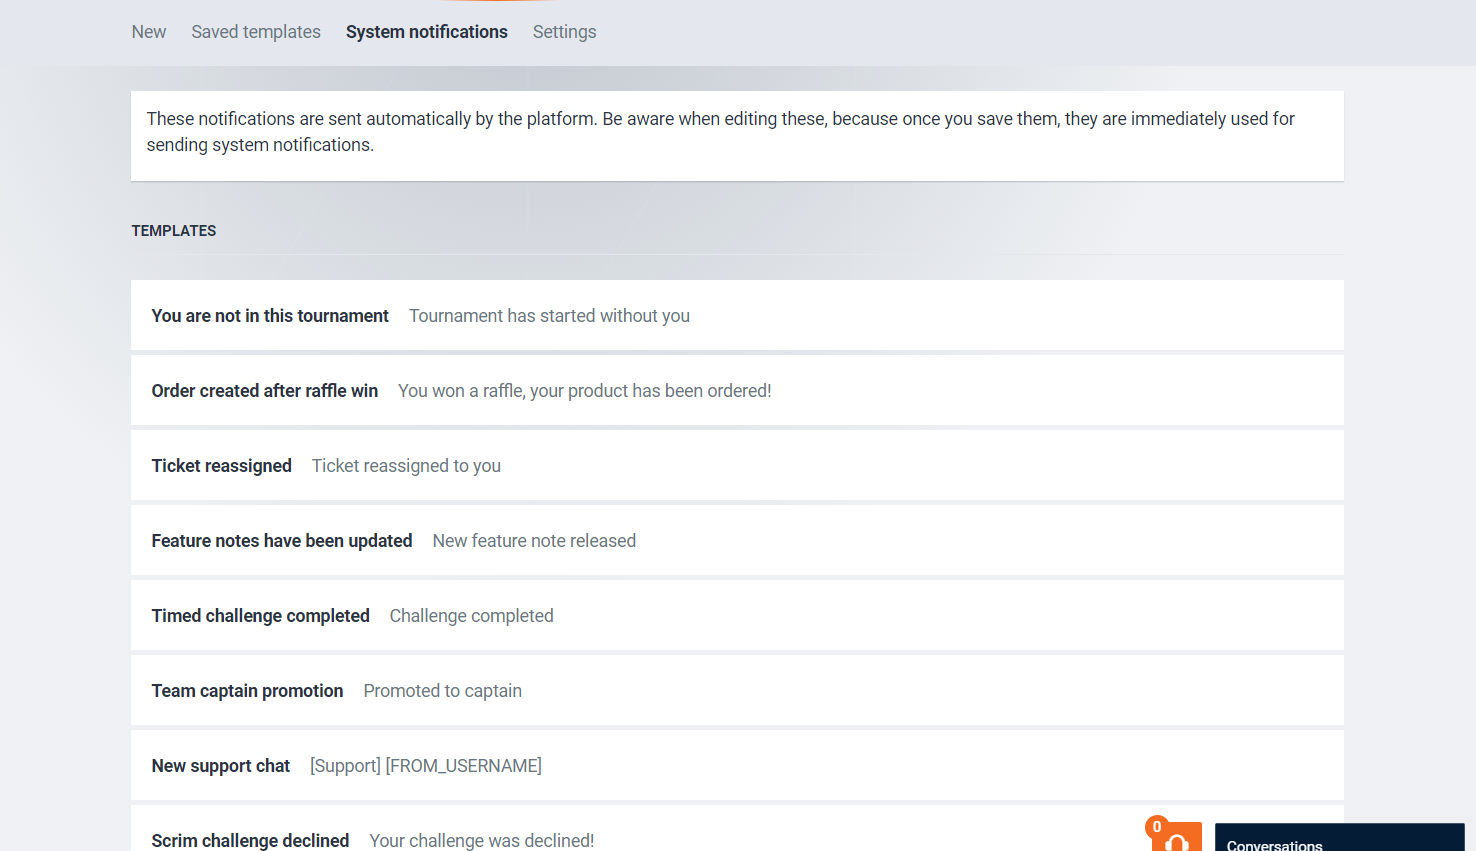Click the orange zero notification badge
The width and height of the screenshot is (1476, 851).
[1157, 827]
